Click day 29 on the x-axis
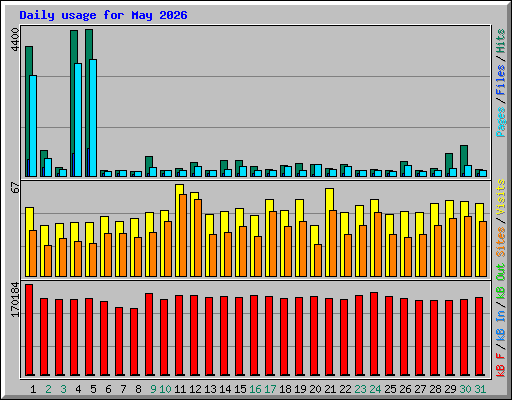The image size is (512, 400). pos(450,389)
